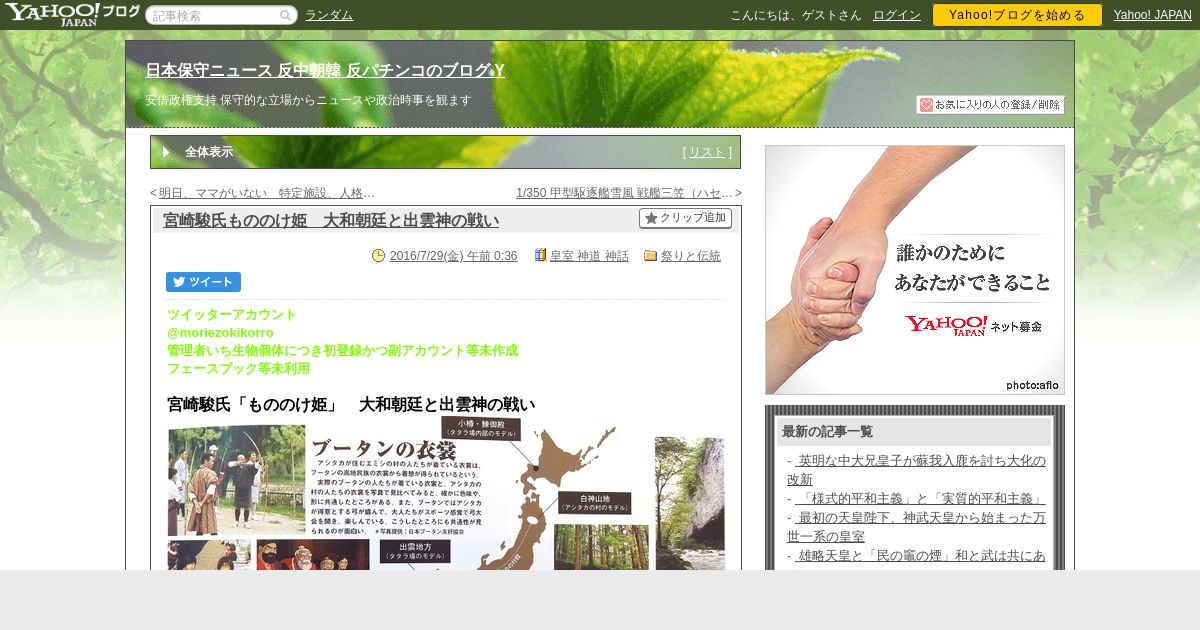Open the Yahoo! Japan Blog logo
The image size is (1200, 630).
72,14
